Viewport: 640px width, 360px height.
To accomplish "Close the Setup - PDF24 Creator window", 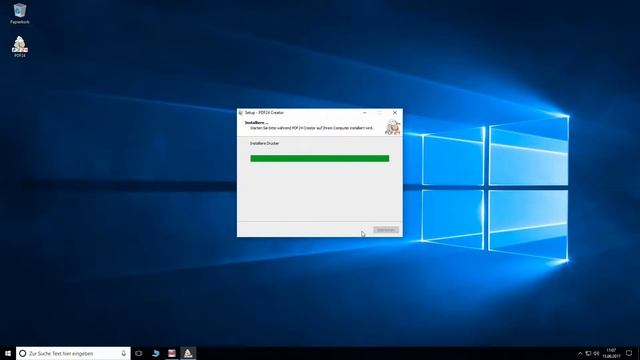I will pyautogui.click(x=395, y=113).
